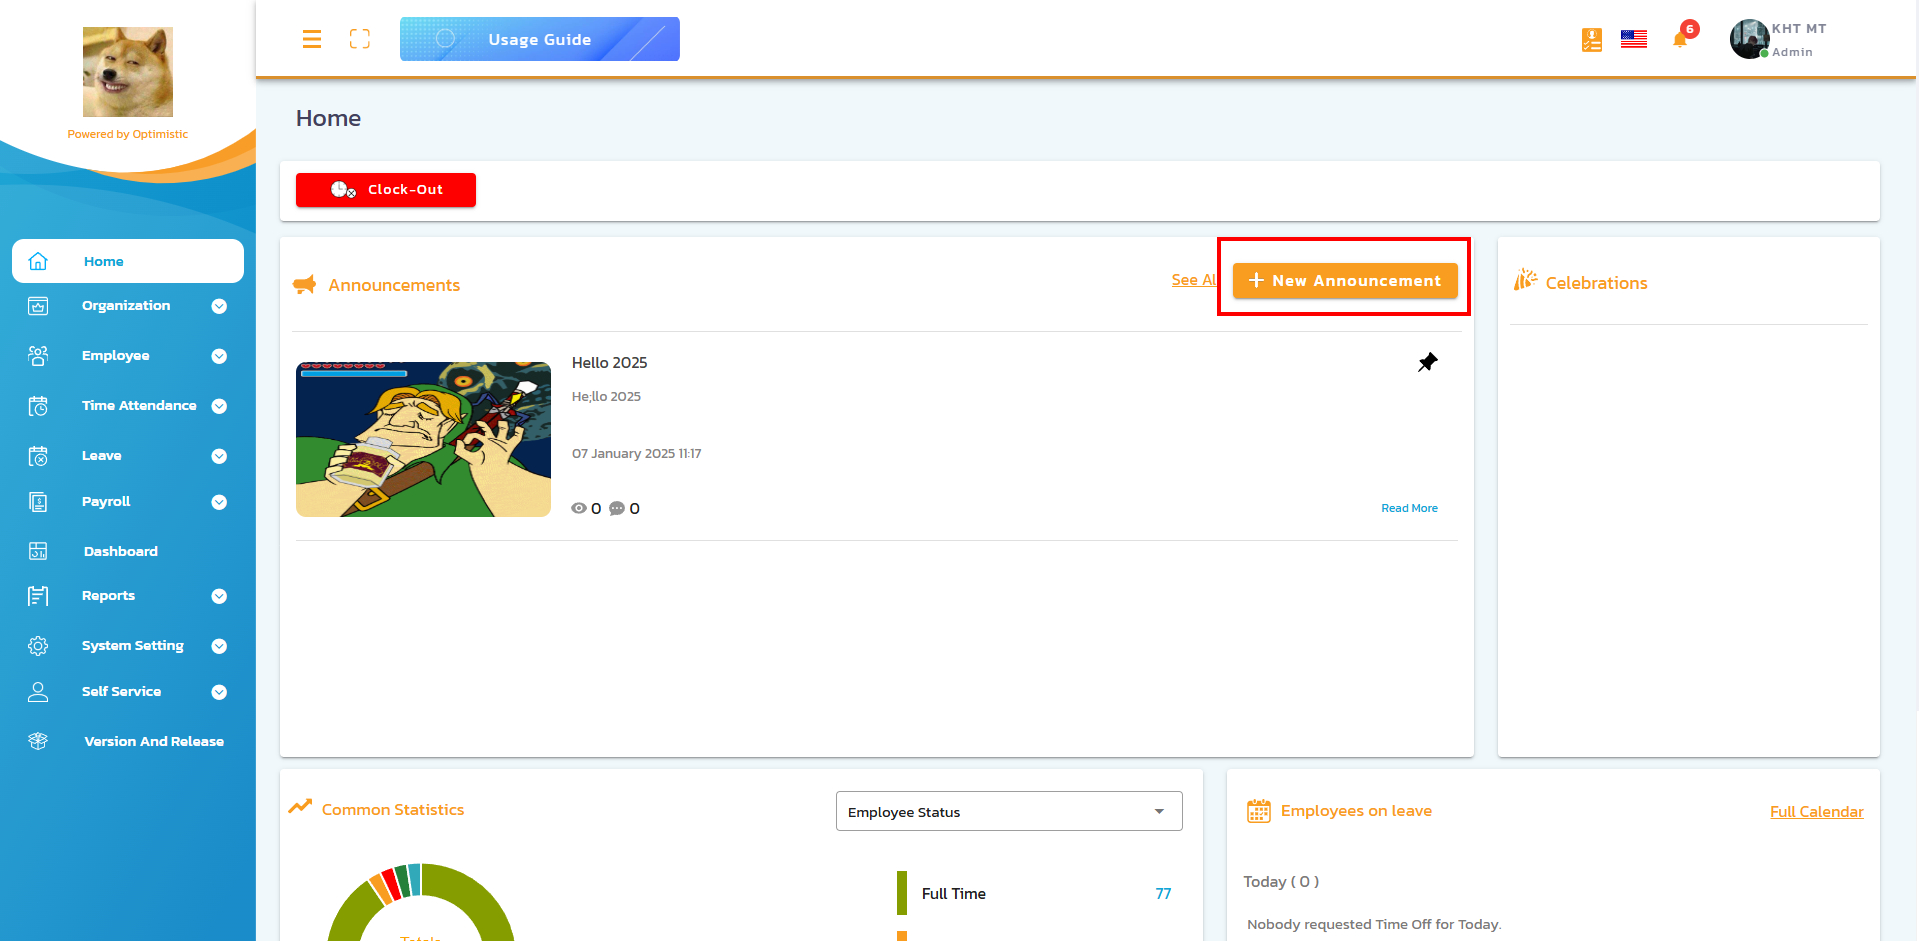1919x941 pixels.
Task: Click the views eye icon on the announcement
Action: tap(579, 508)
